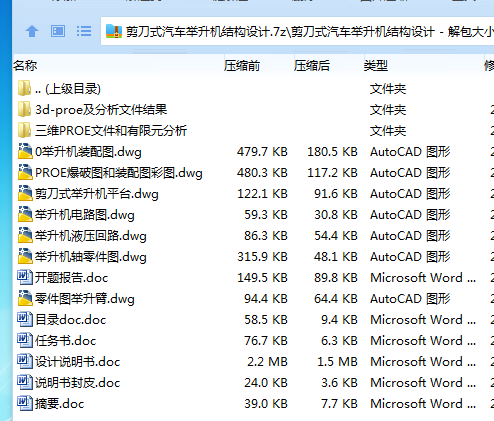Select file name 说明书封皮.doc
This screenshot has height=421, width=494.
tap(78, 383)
